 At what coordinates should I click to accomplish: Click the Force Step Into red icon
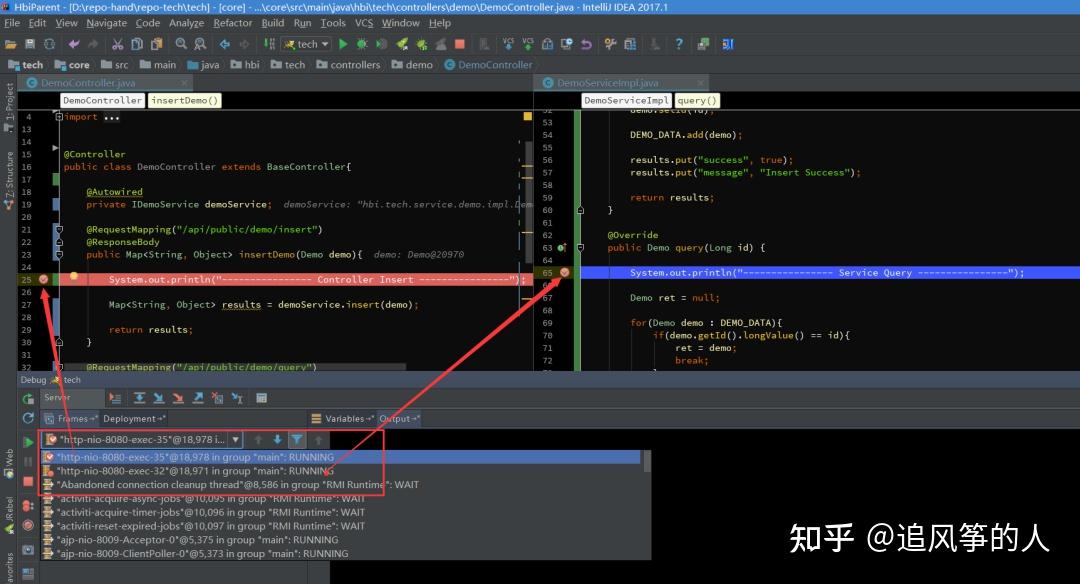[x=178, y=398]
